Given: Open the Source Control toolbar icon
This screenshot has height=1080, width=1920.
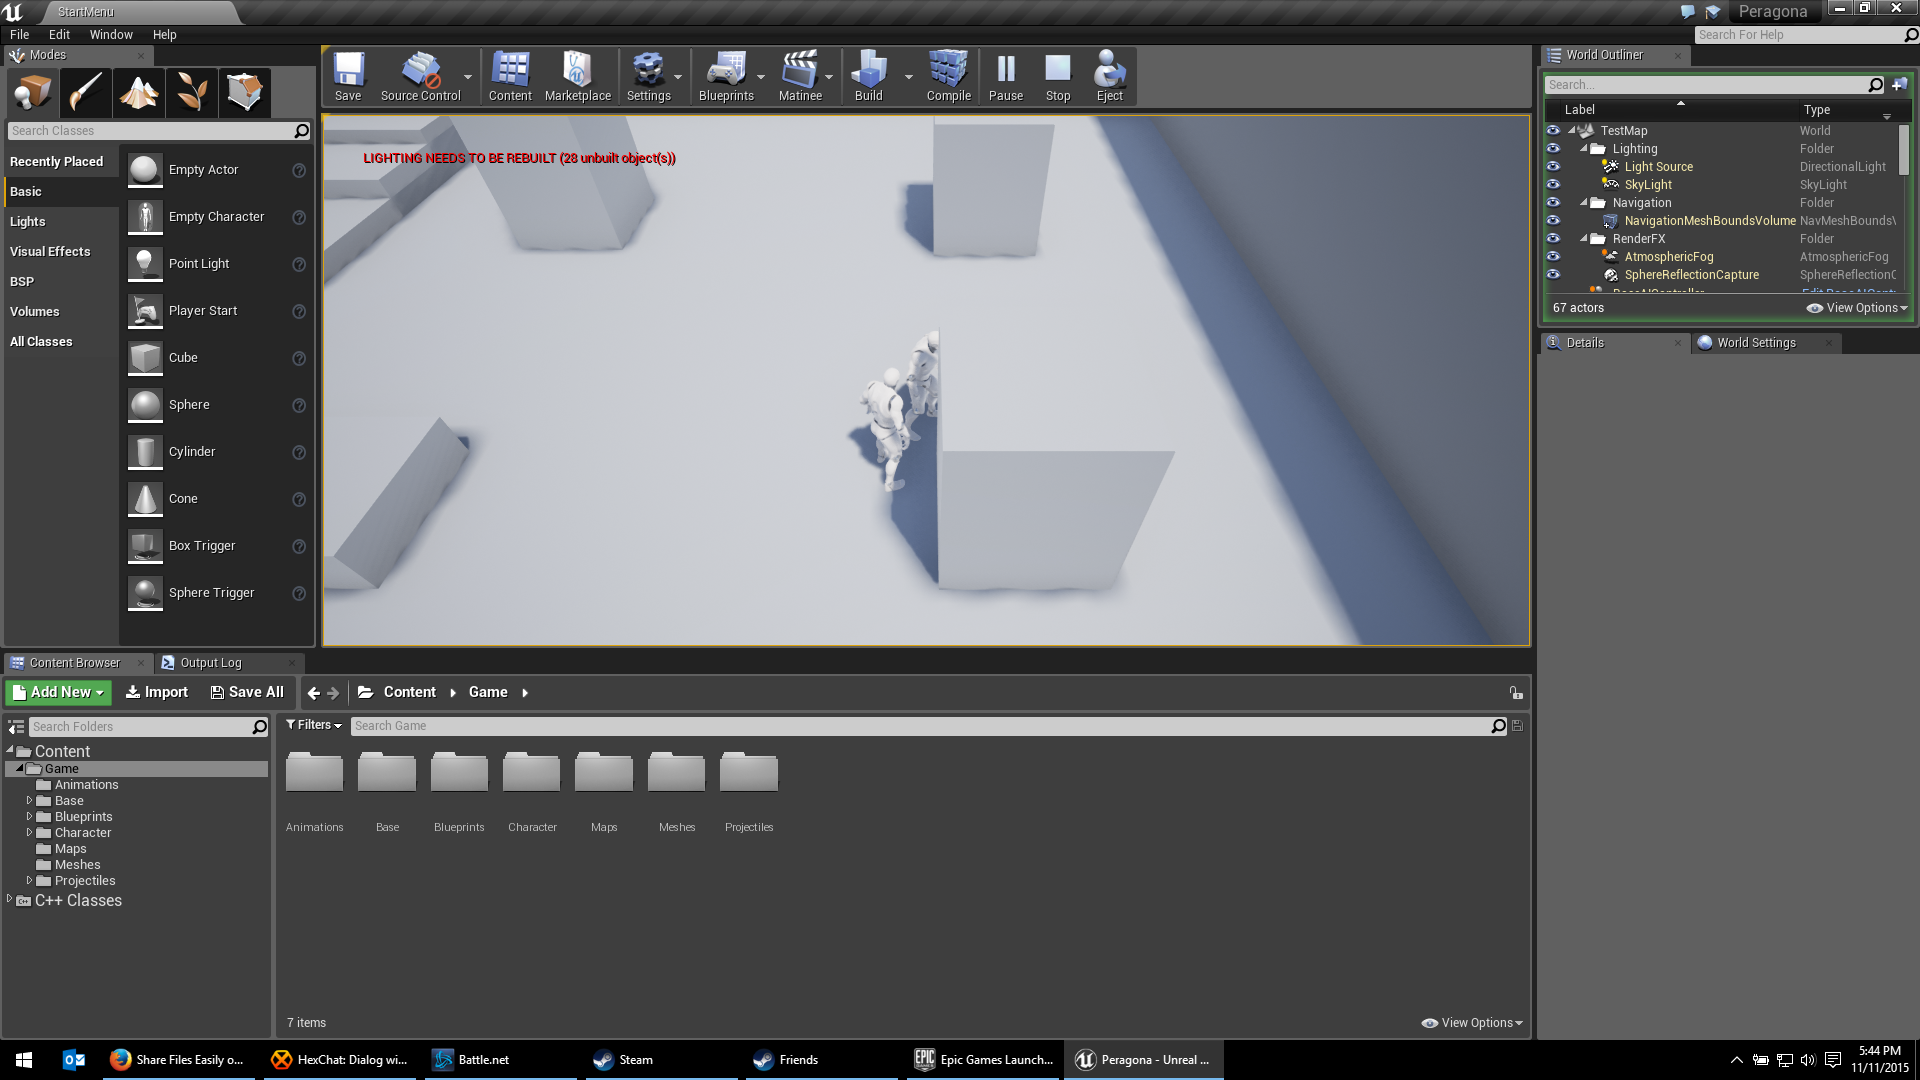Looking at the screenshot, I should (x=420, y=77).
